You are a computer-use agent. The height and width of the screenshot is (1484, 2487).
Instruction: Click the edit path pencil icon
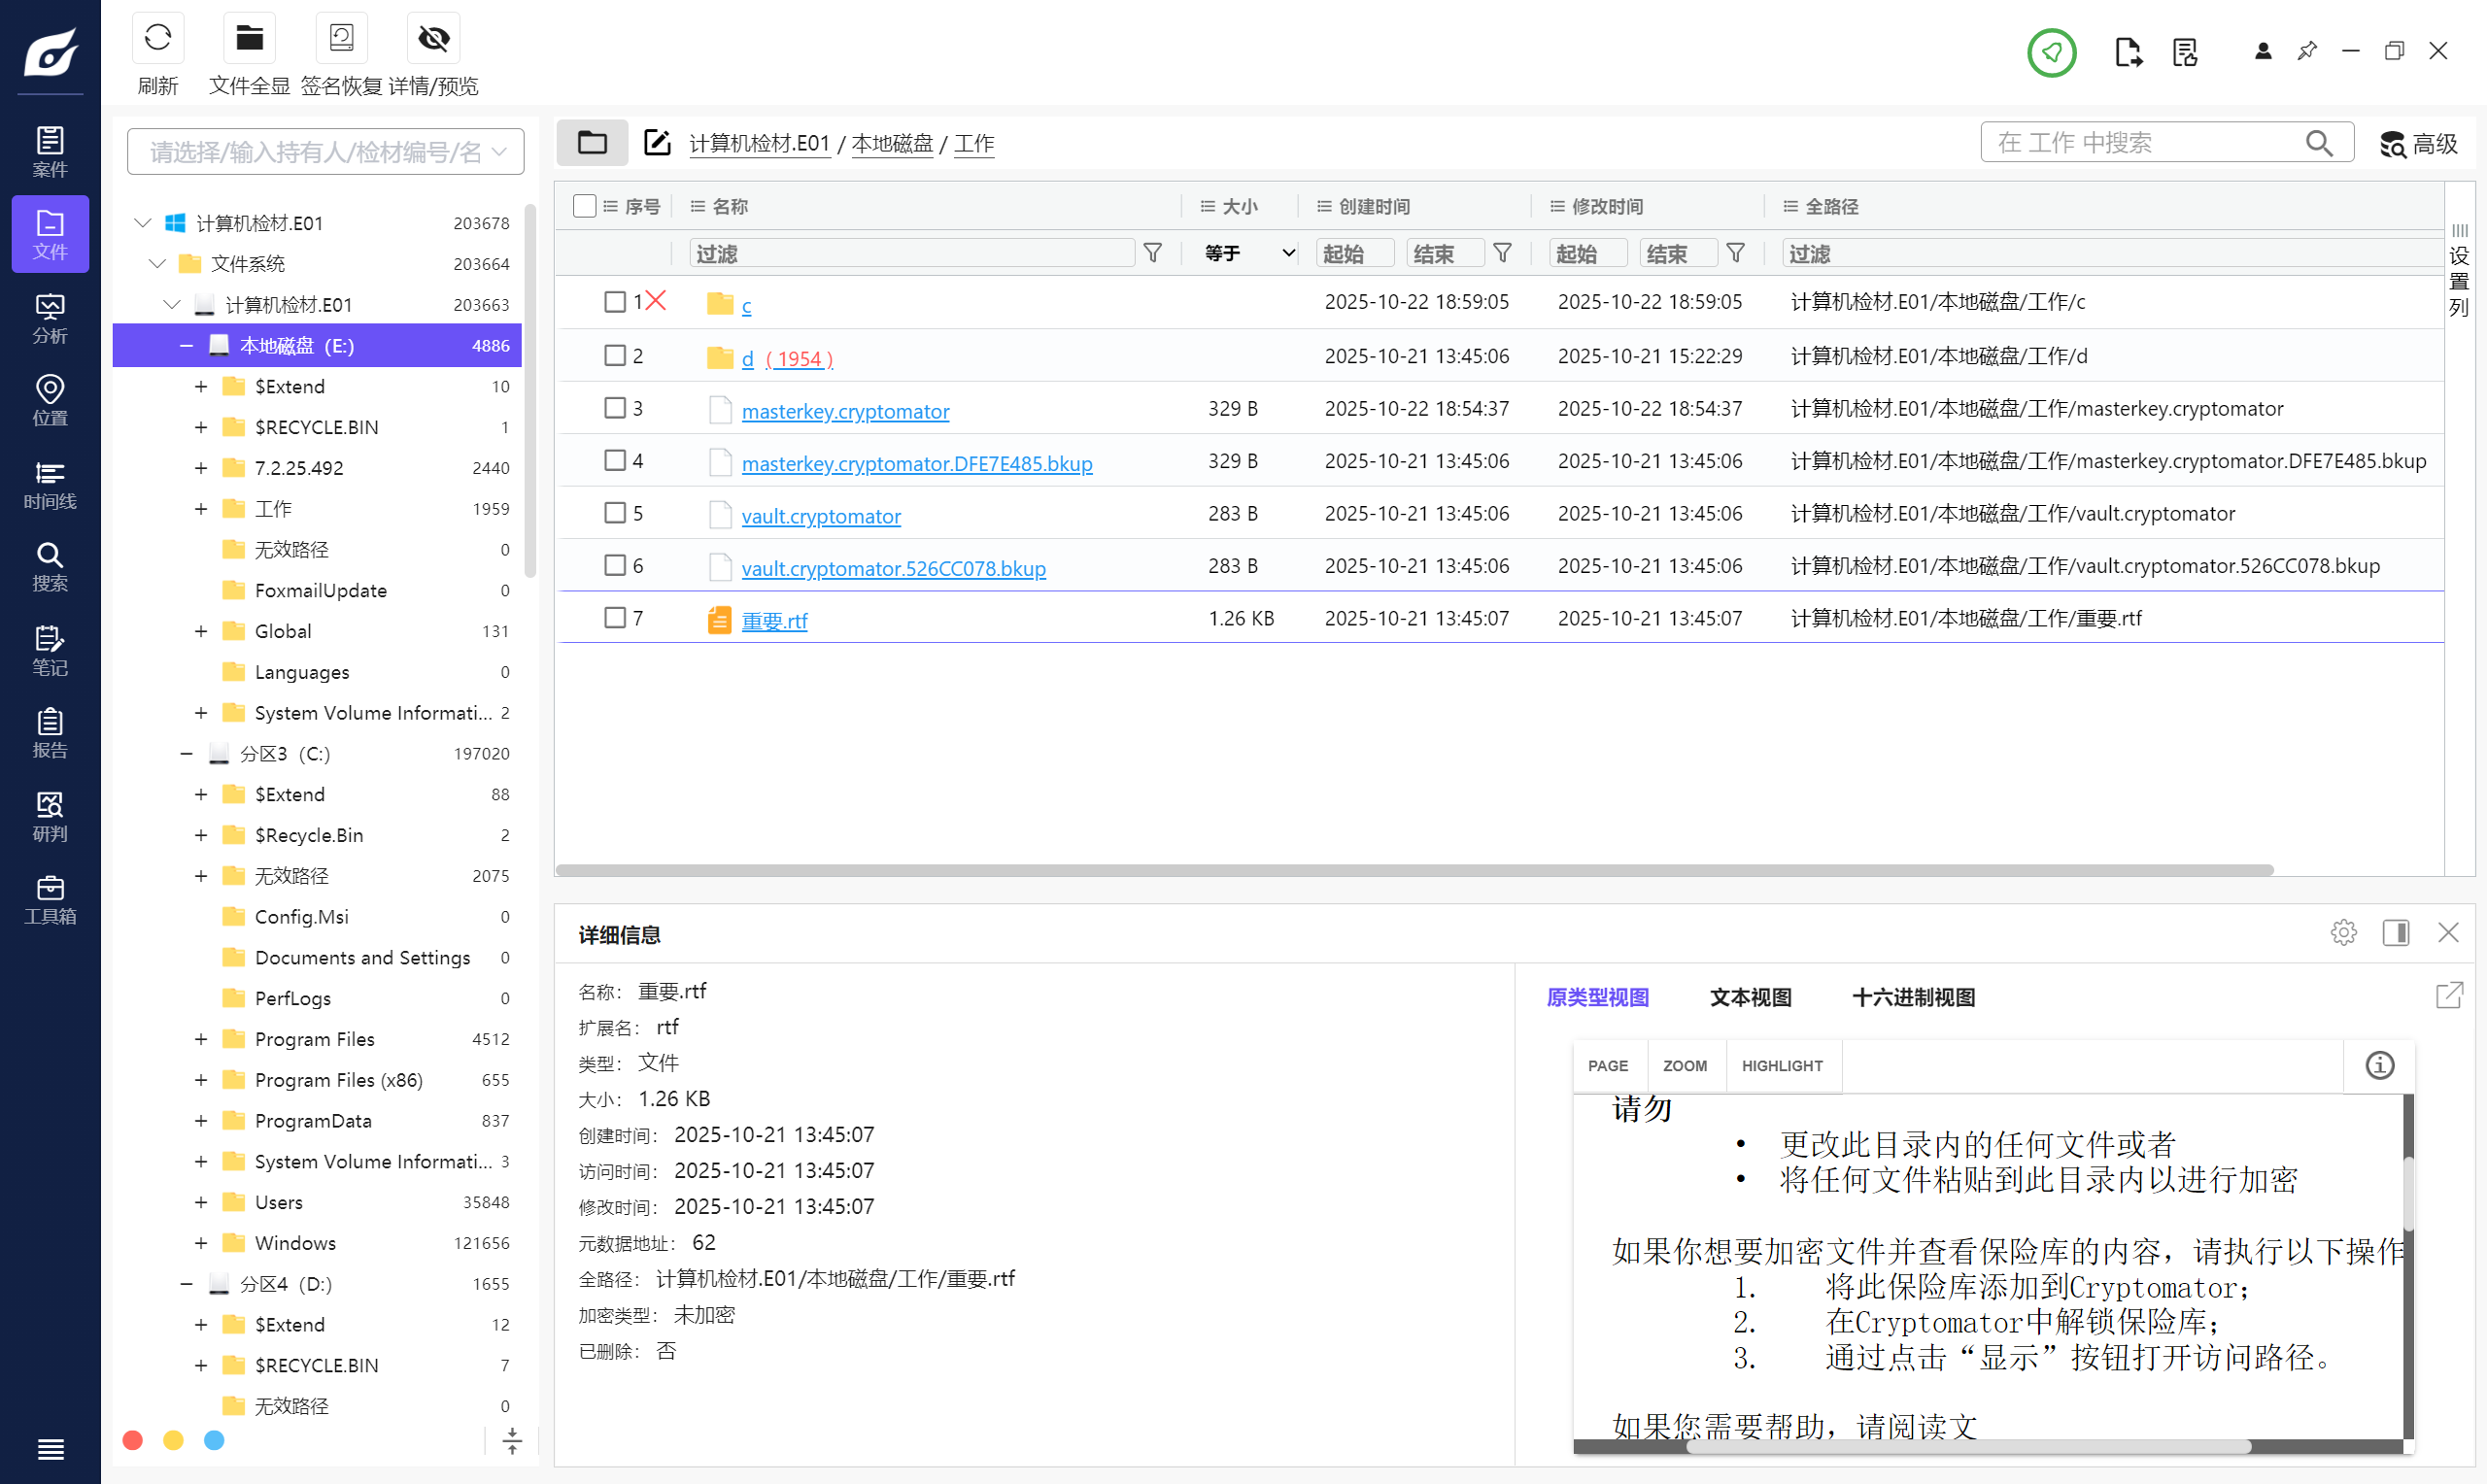click(x=657, y=143)
